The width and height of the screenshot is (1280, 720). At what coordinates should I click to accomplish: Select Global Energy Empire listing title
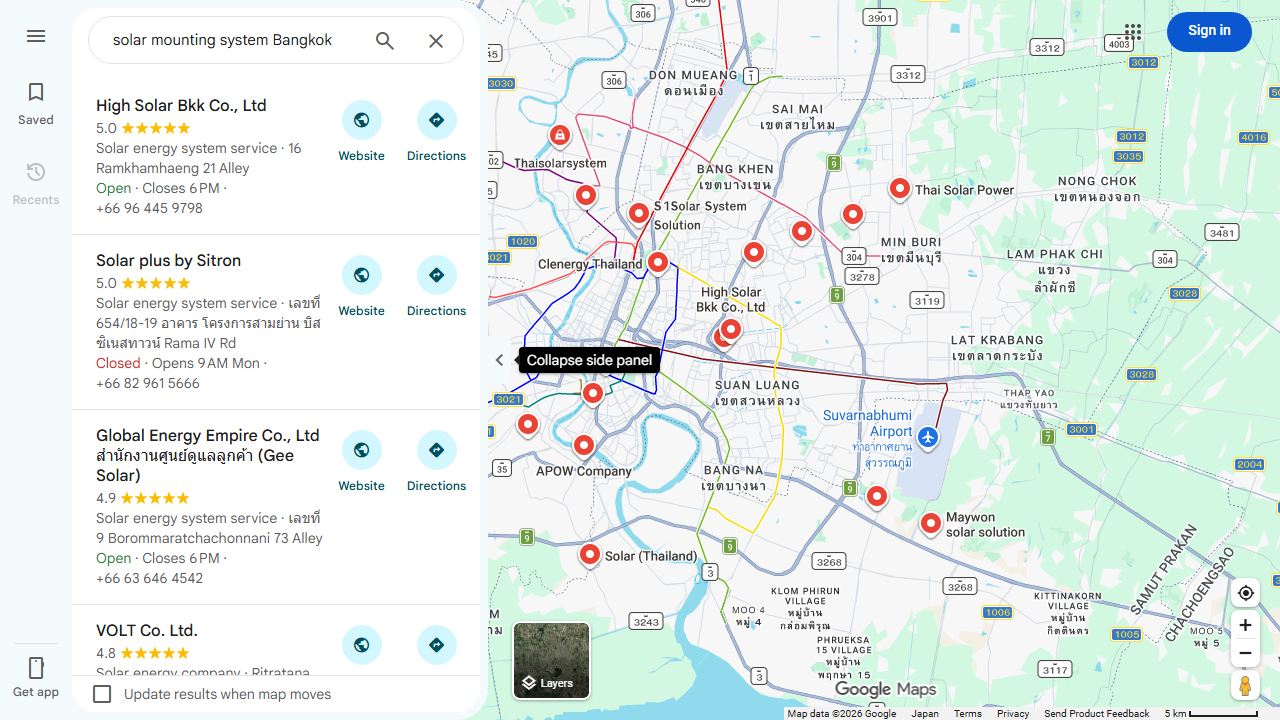[208, 455]
